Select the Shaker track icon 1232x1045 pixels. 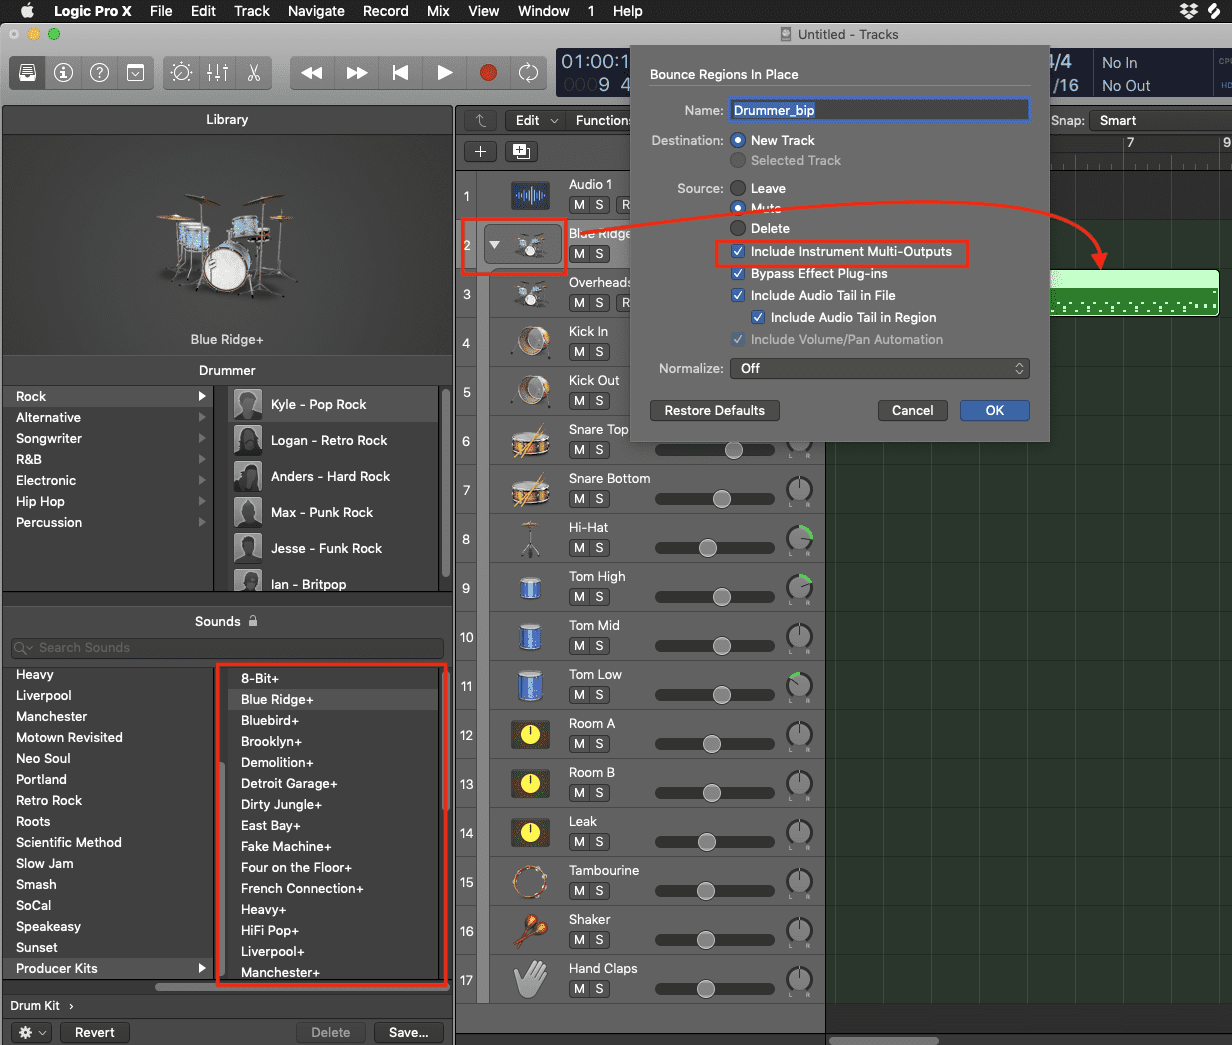pyautogui.click(x=531, y=931)
